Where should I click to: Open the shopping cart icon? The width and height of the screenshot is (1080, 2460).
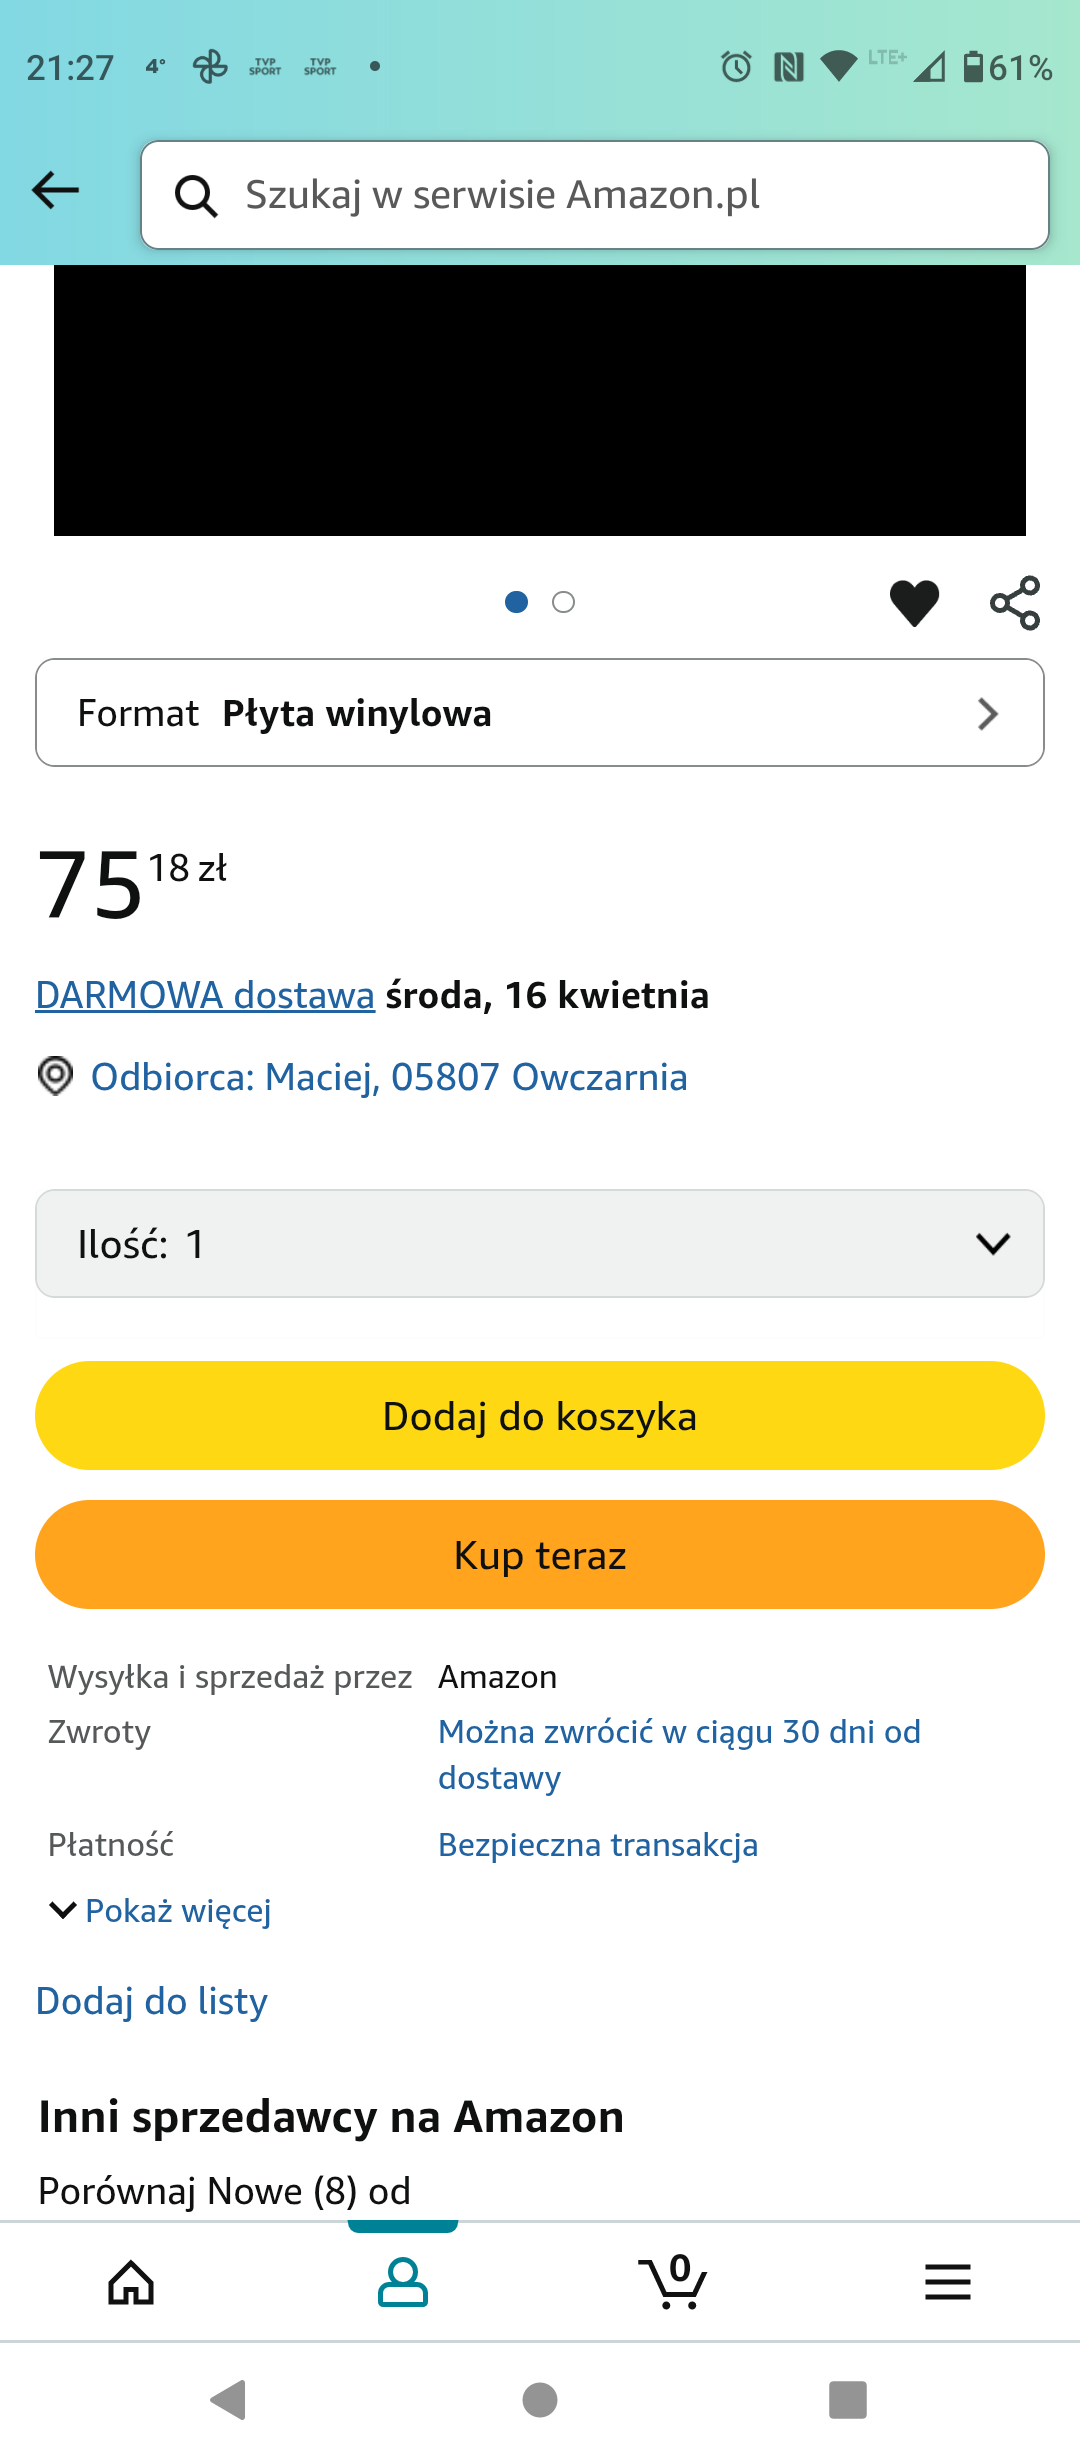[x=674, y=2283]
